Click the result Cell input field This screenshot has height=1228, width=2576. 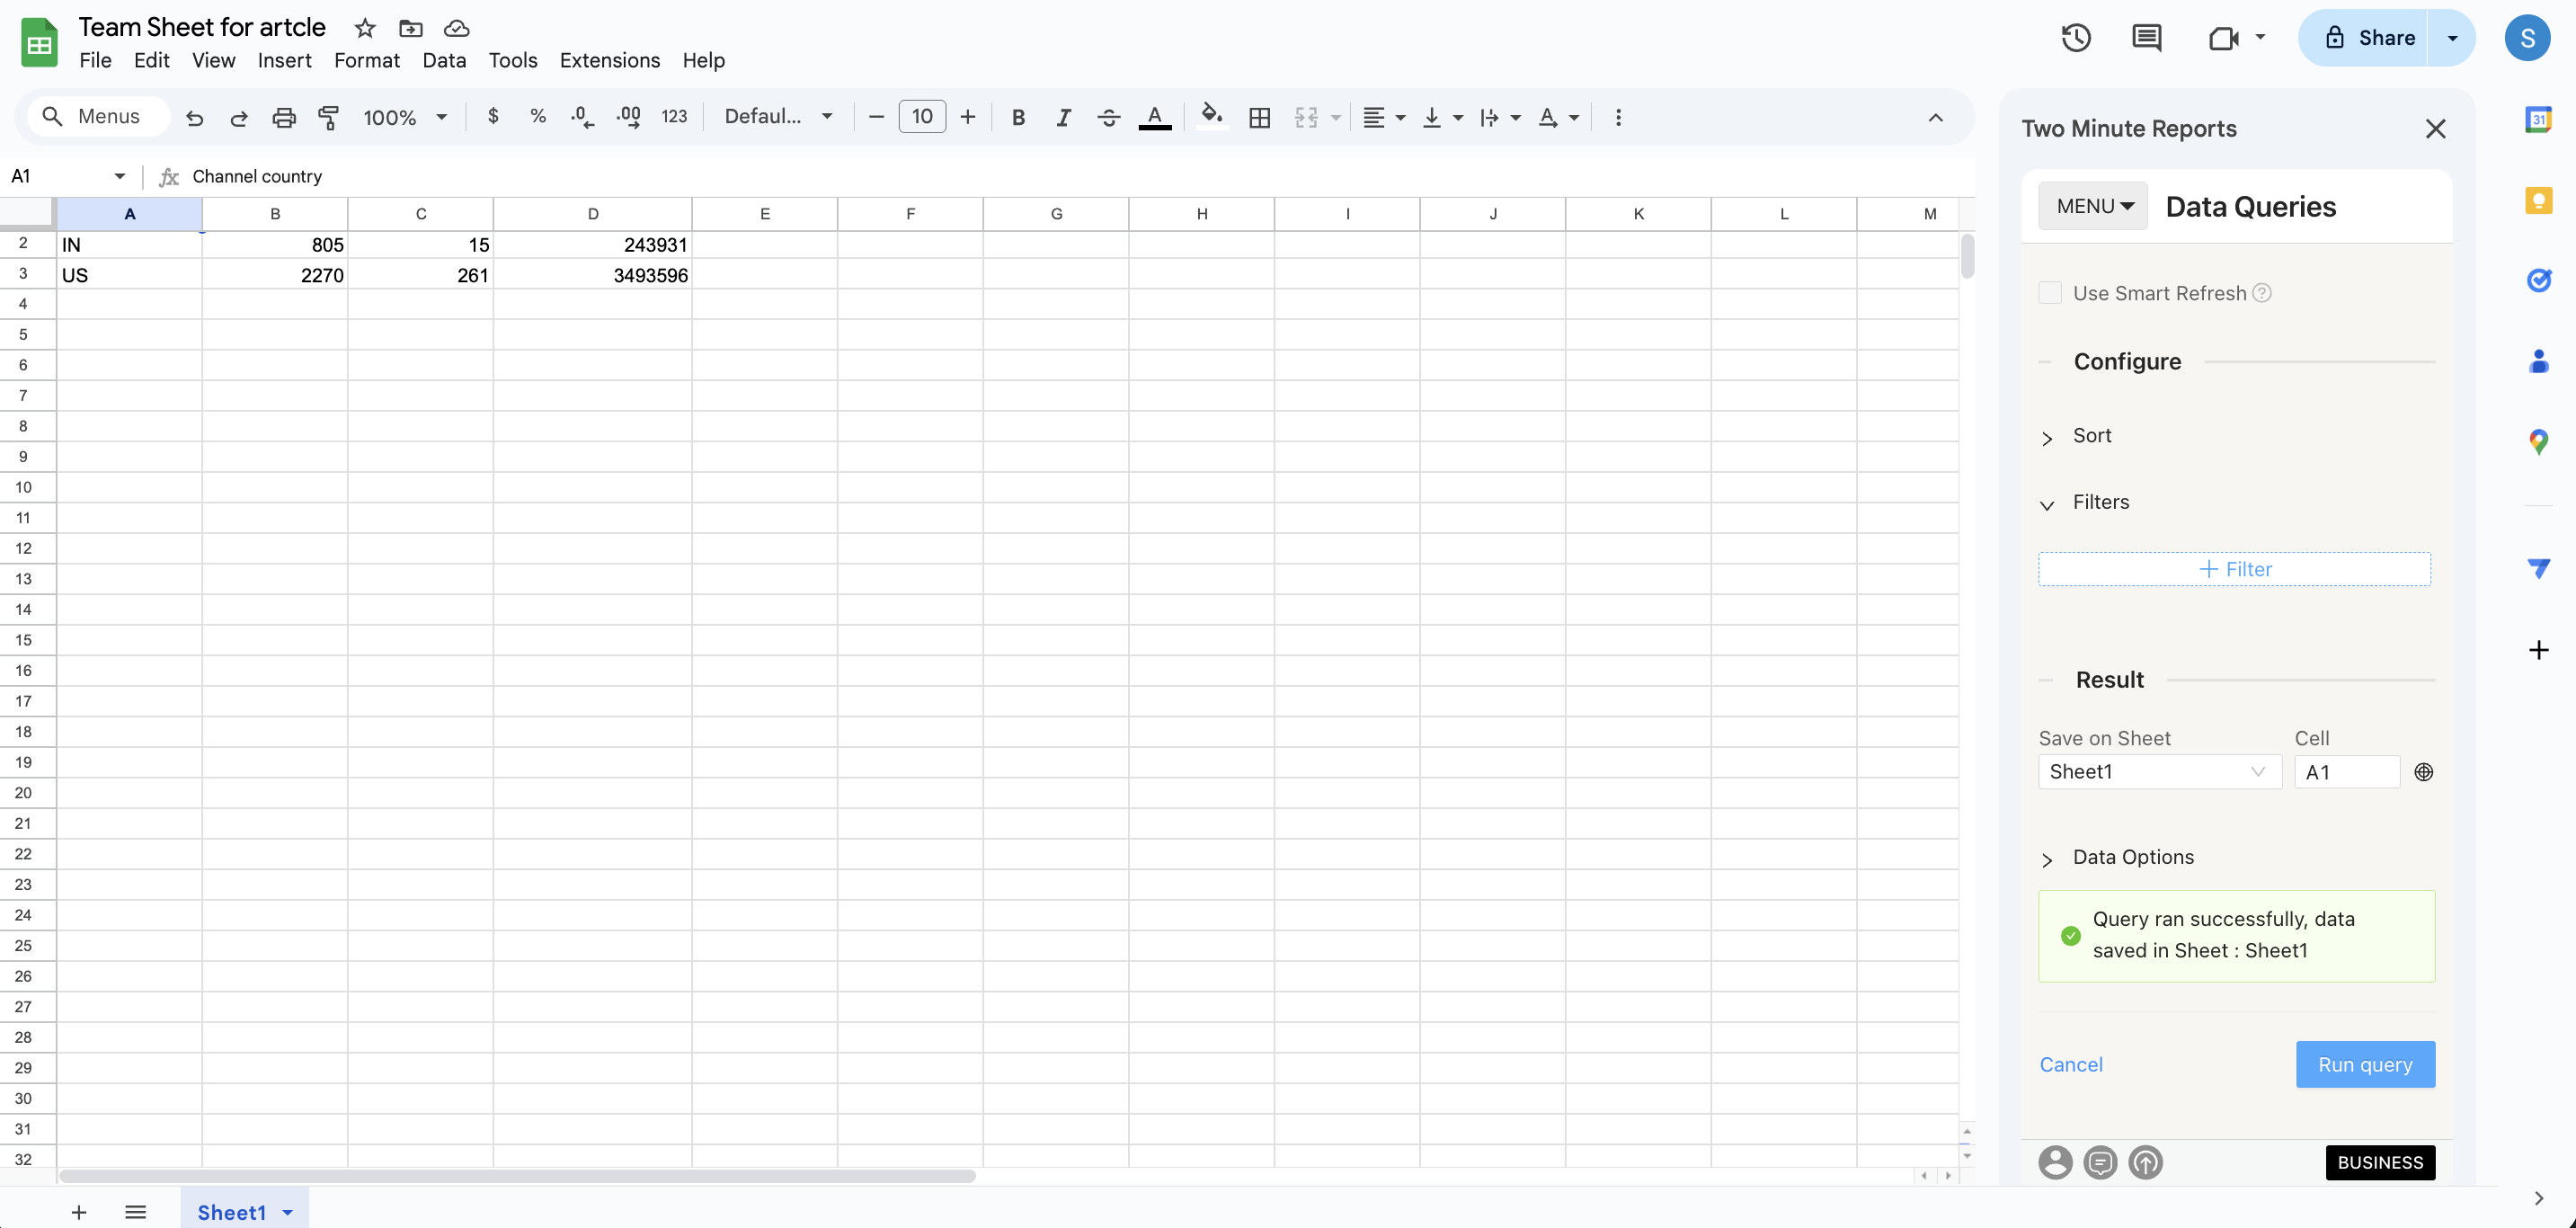(x=2345, y=772)
